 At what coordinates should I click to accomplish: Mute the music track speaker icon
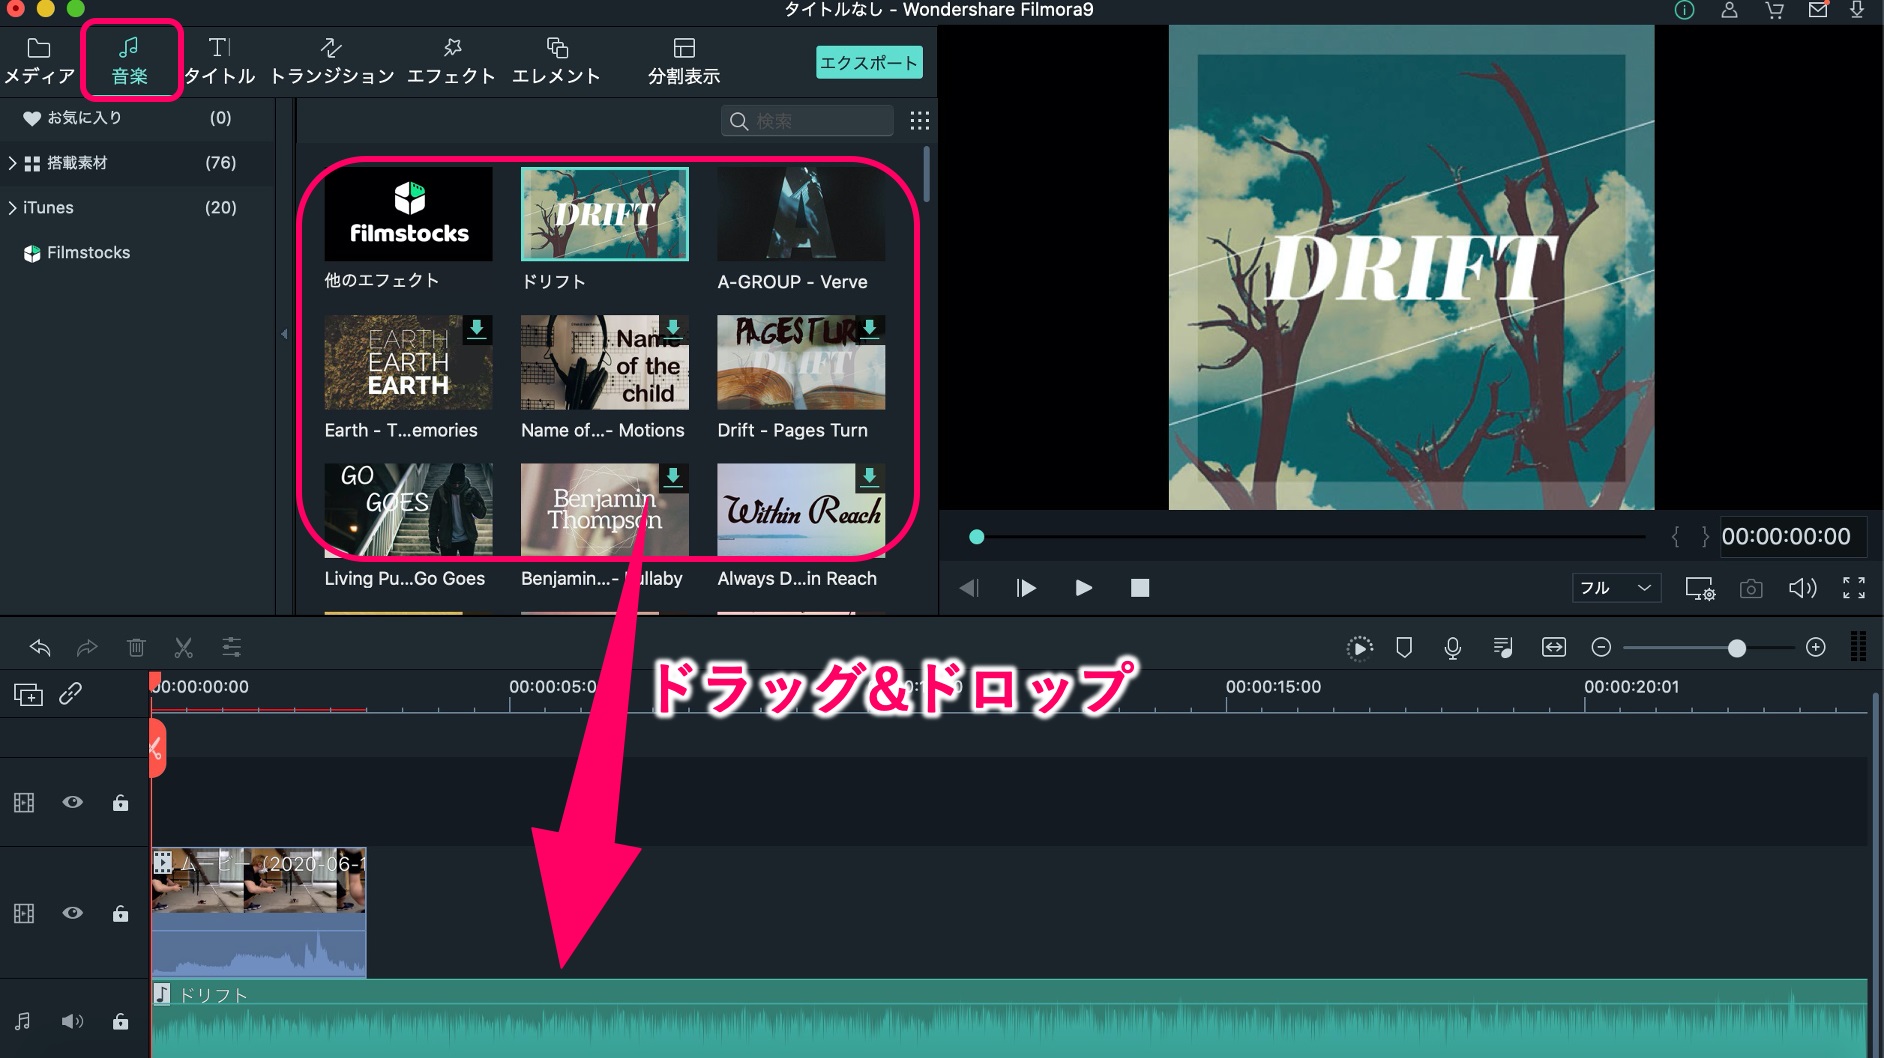72,1021
